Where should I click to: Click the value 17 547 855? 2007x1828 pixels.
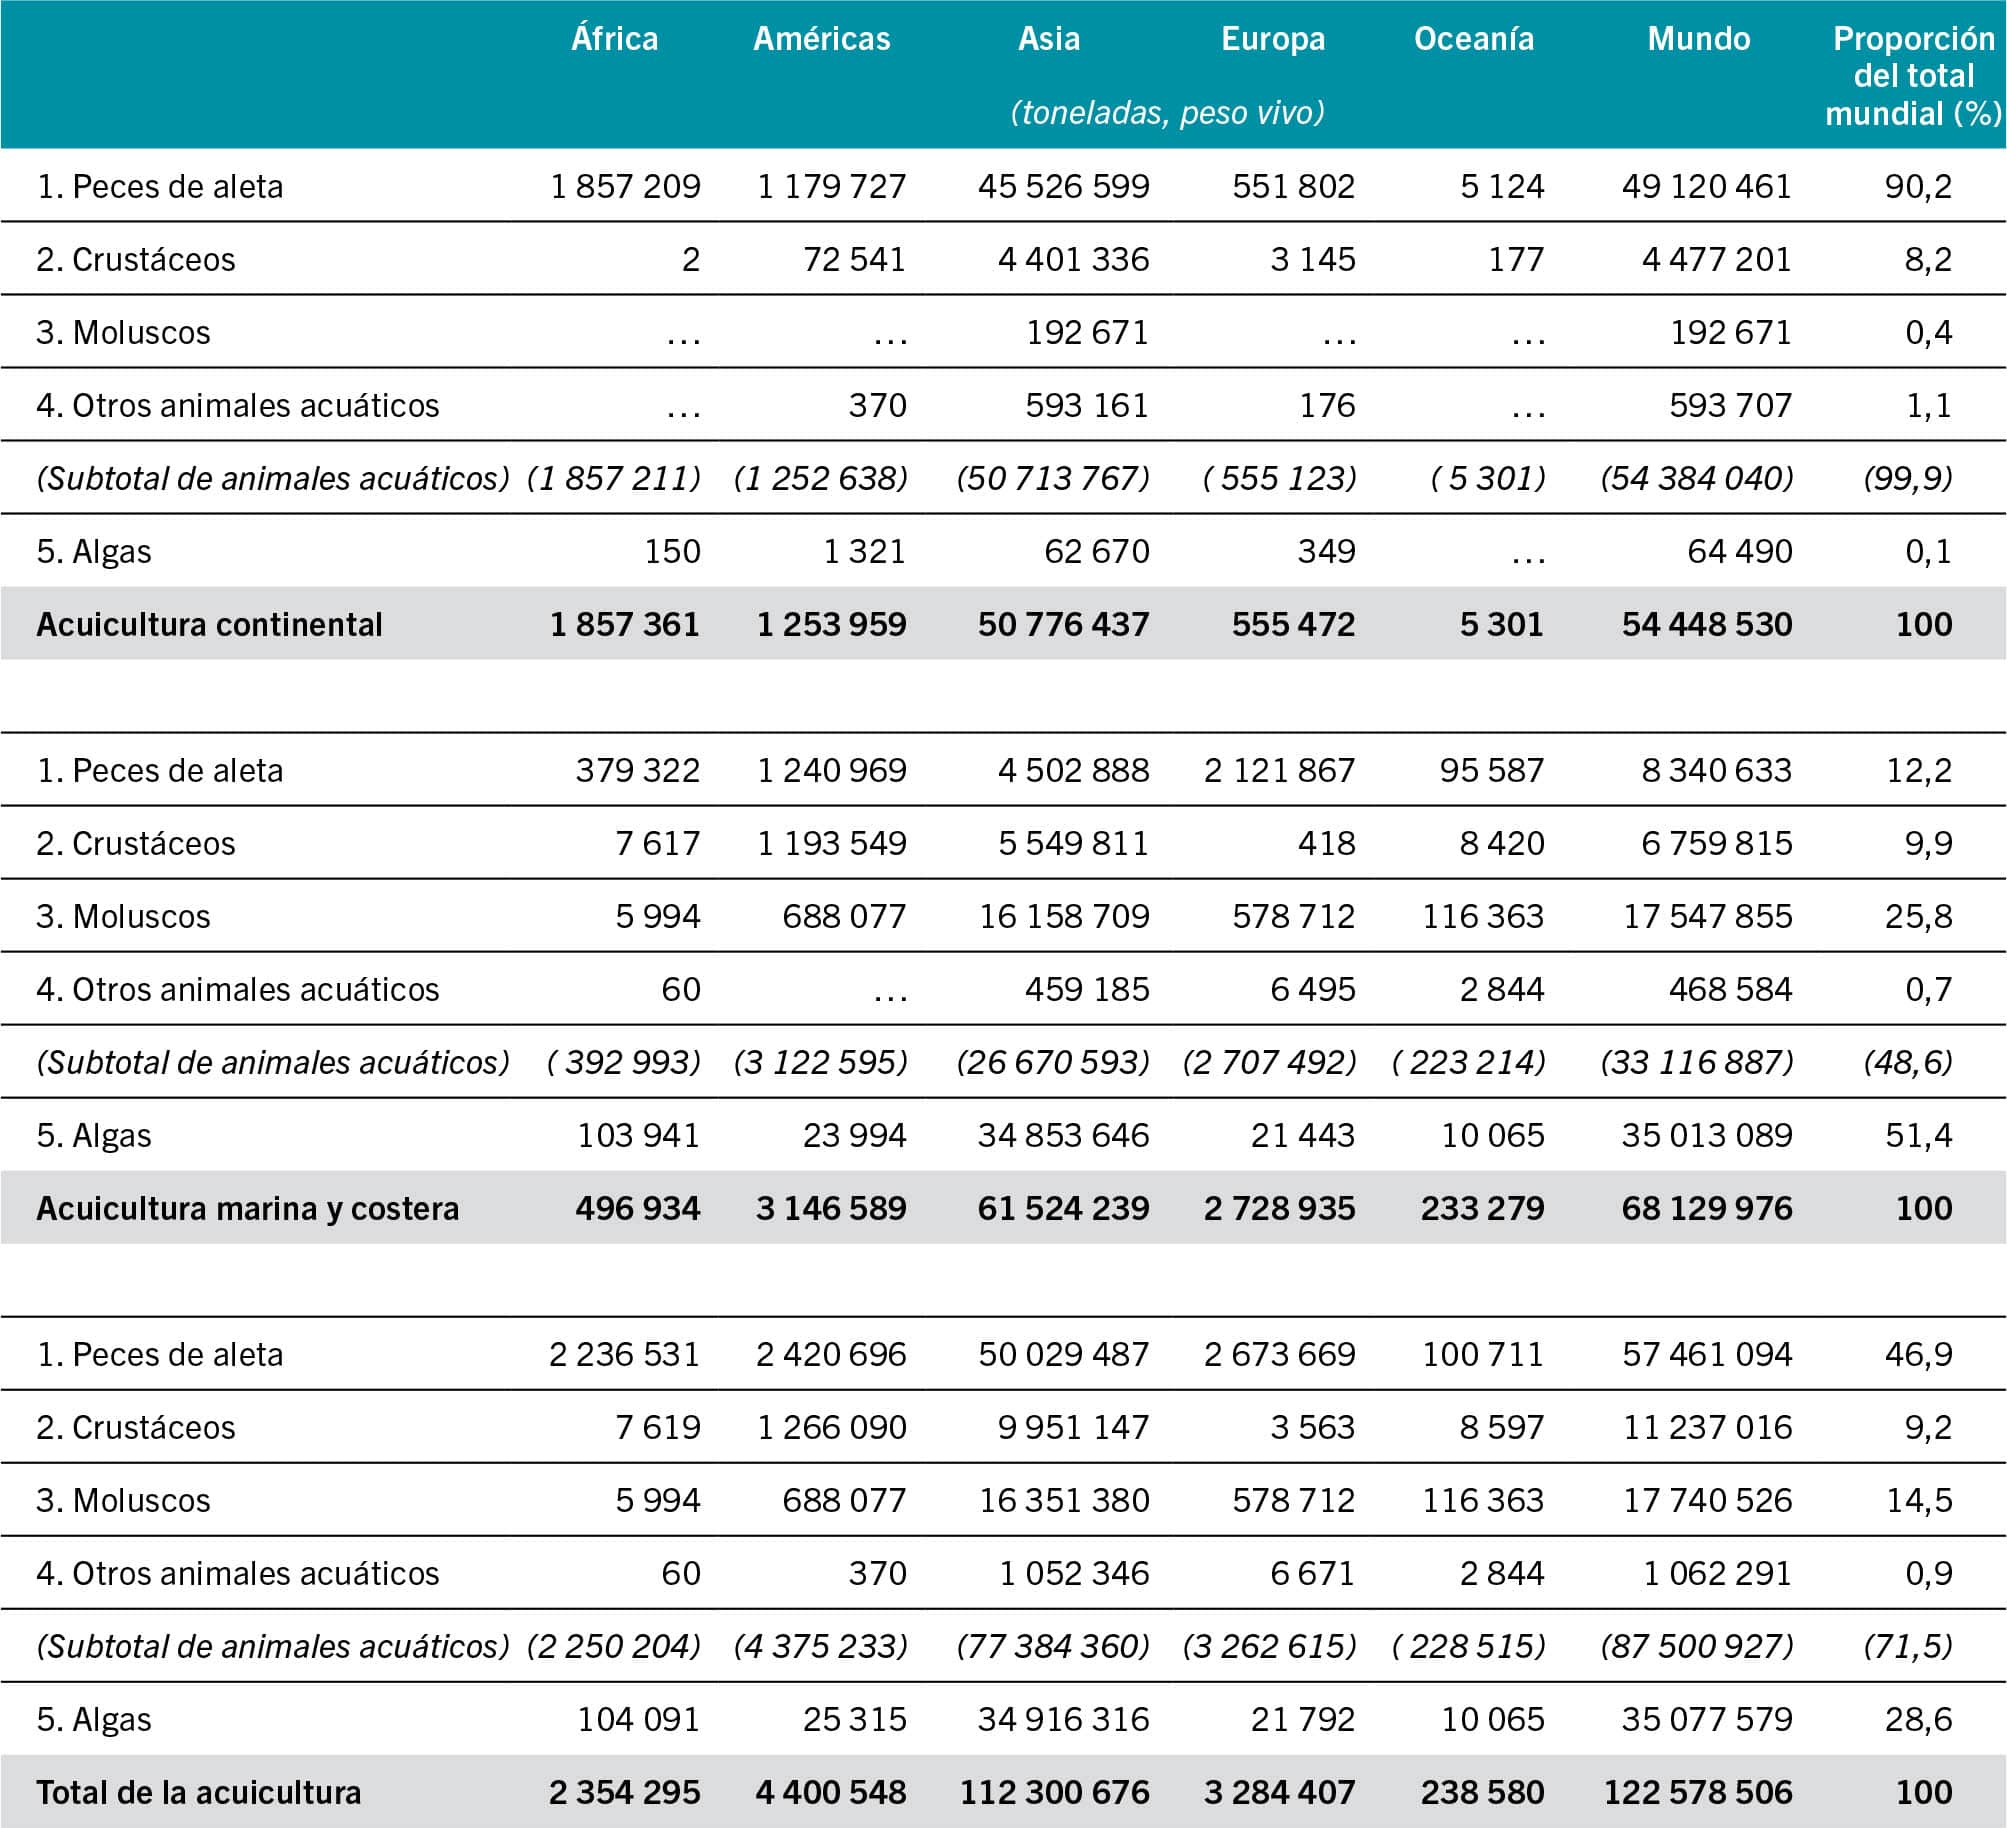(x=1707, y=916)
